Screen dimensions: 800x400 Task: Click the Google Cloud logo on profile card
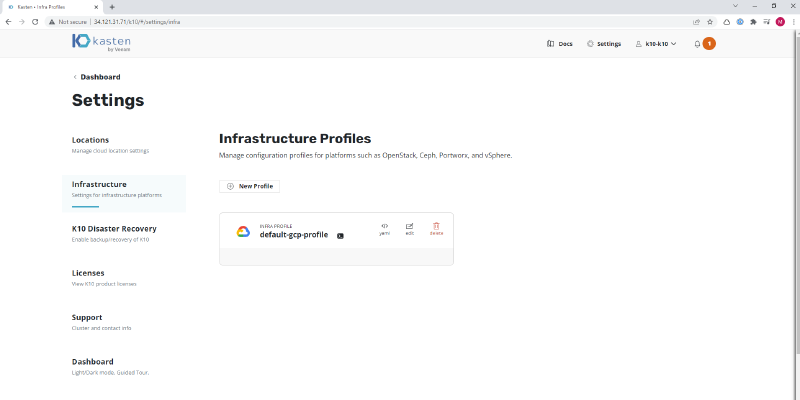[x=243, y=232]
